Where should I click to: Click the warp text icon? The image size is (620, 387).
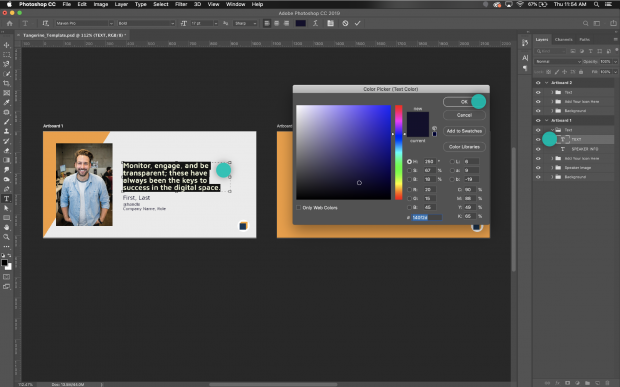tap(315, 23)
